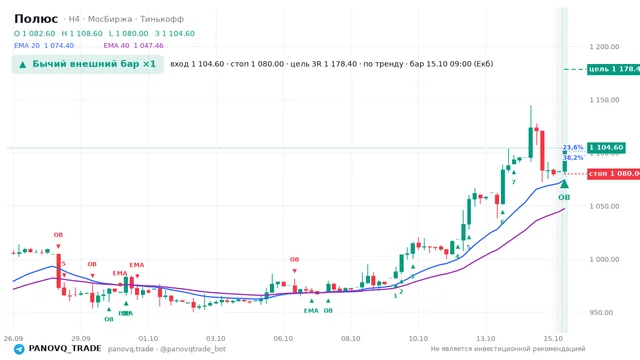
Task: Click the red OB marker near 06.10
Action: click(x=294, y=260)
